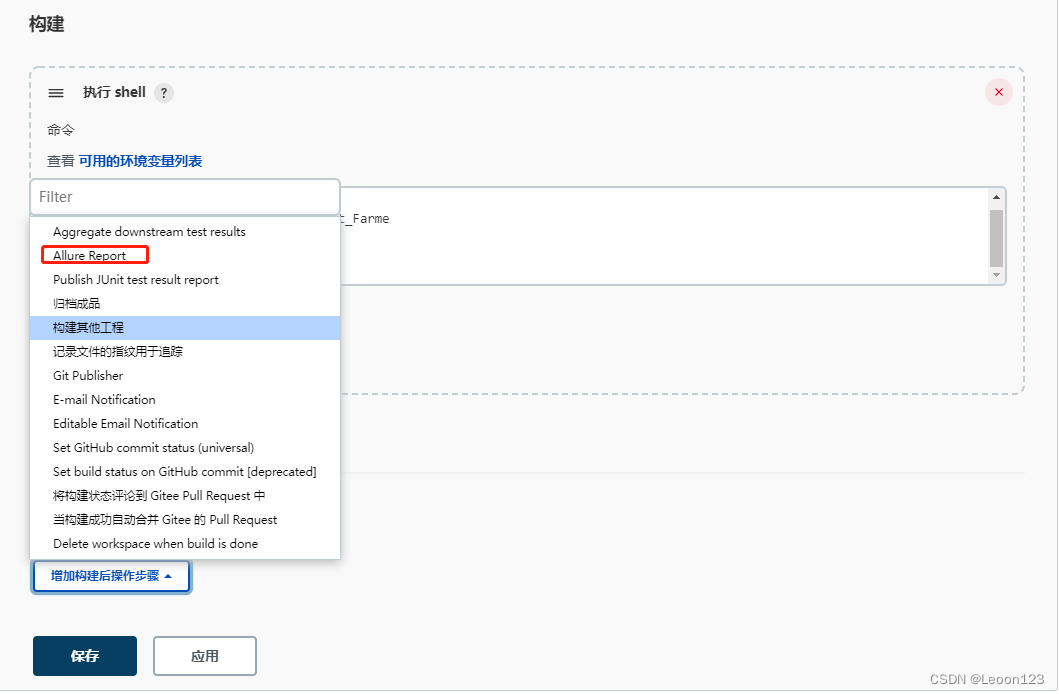Click the drag handle of 执行 shell step

tap(56, 93)
